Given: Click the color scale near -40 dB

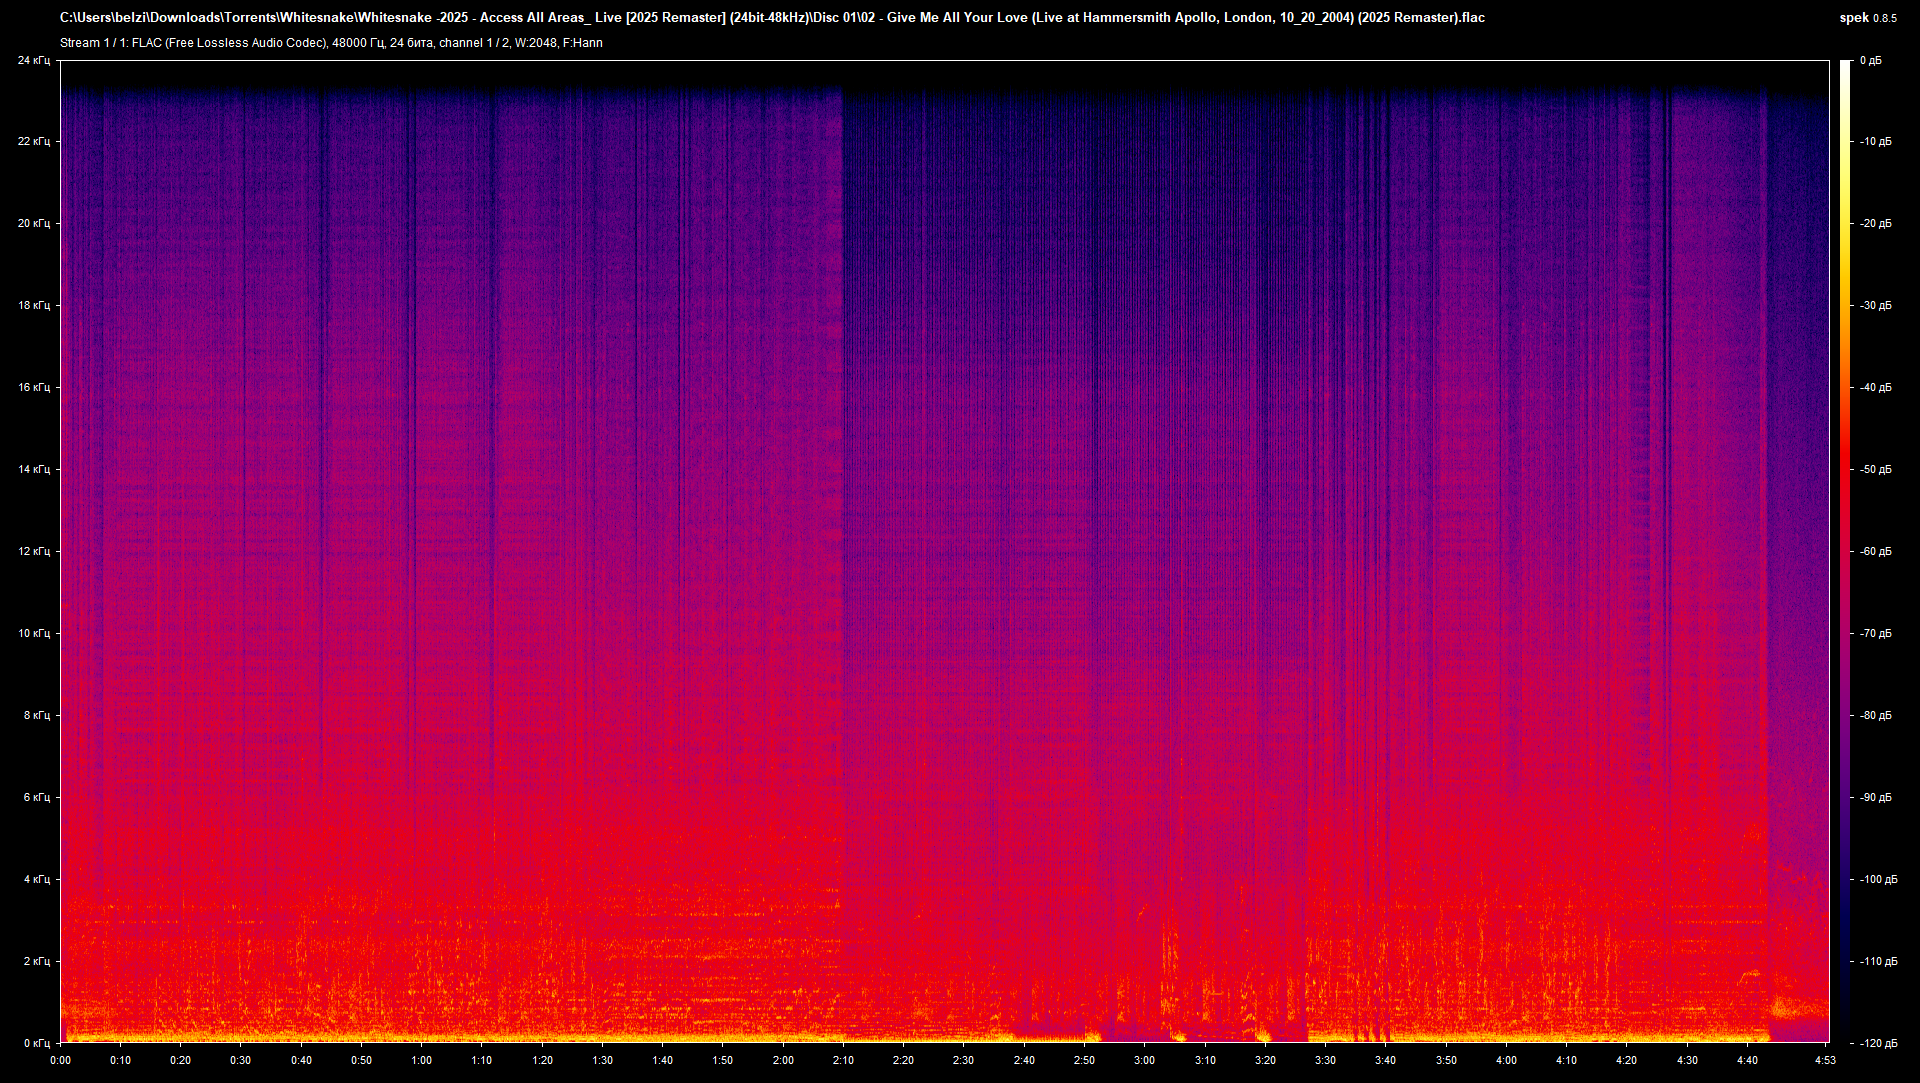Looking at the screenshot, I should 1845,387.
